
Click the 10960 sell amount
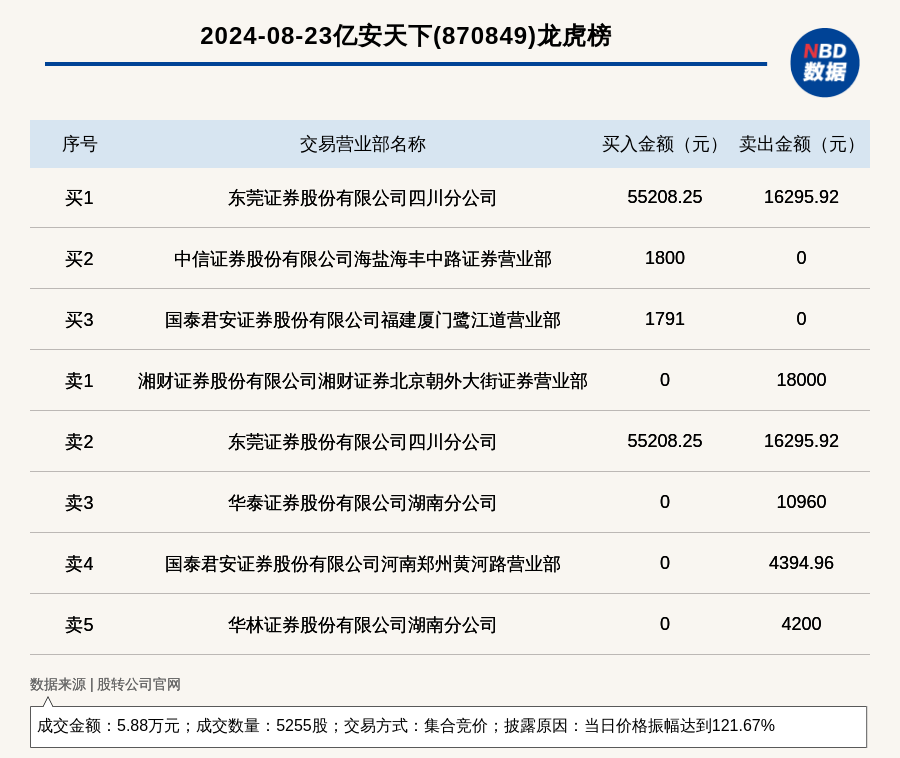[801, 502]
